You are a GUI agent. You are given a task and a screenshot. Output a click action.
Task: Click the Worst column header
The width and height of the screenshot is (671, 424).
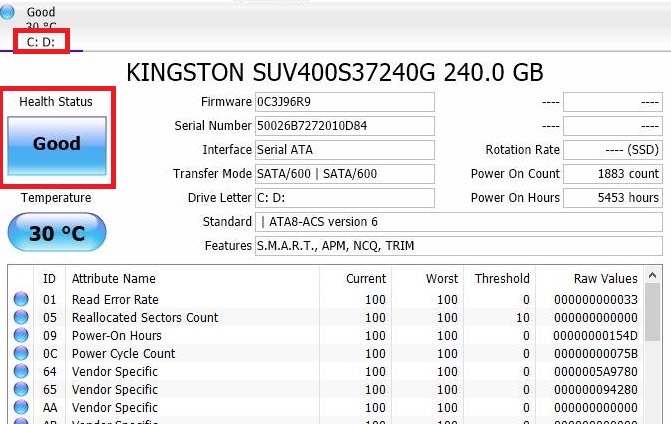442,279
